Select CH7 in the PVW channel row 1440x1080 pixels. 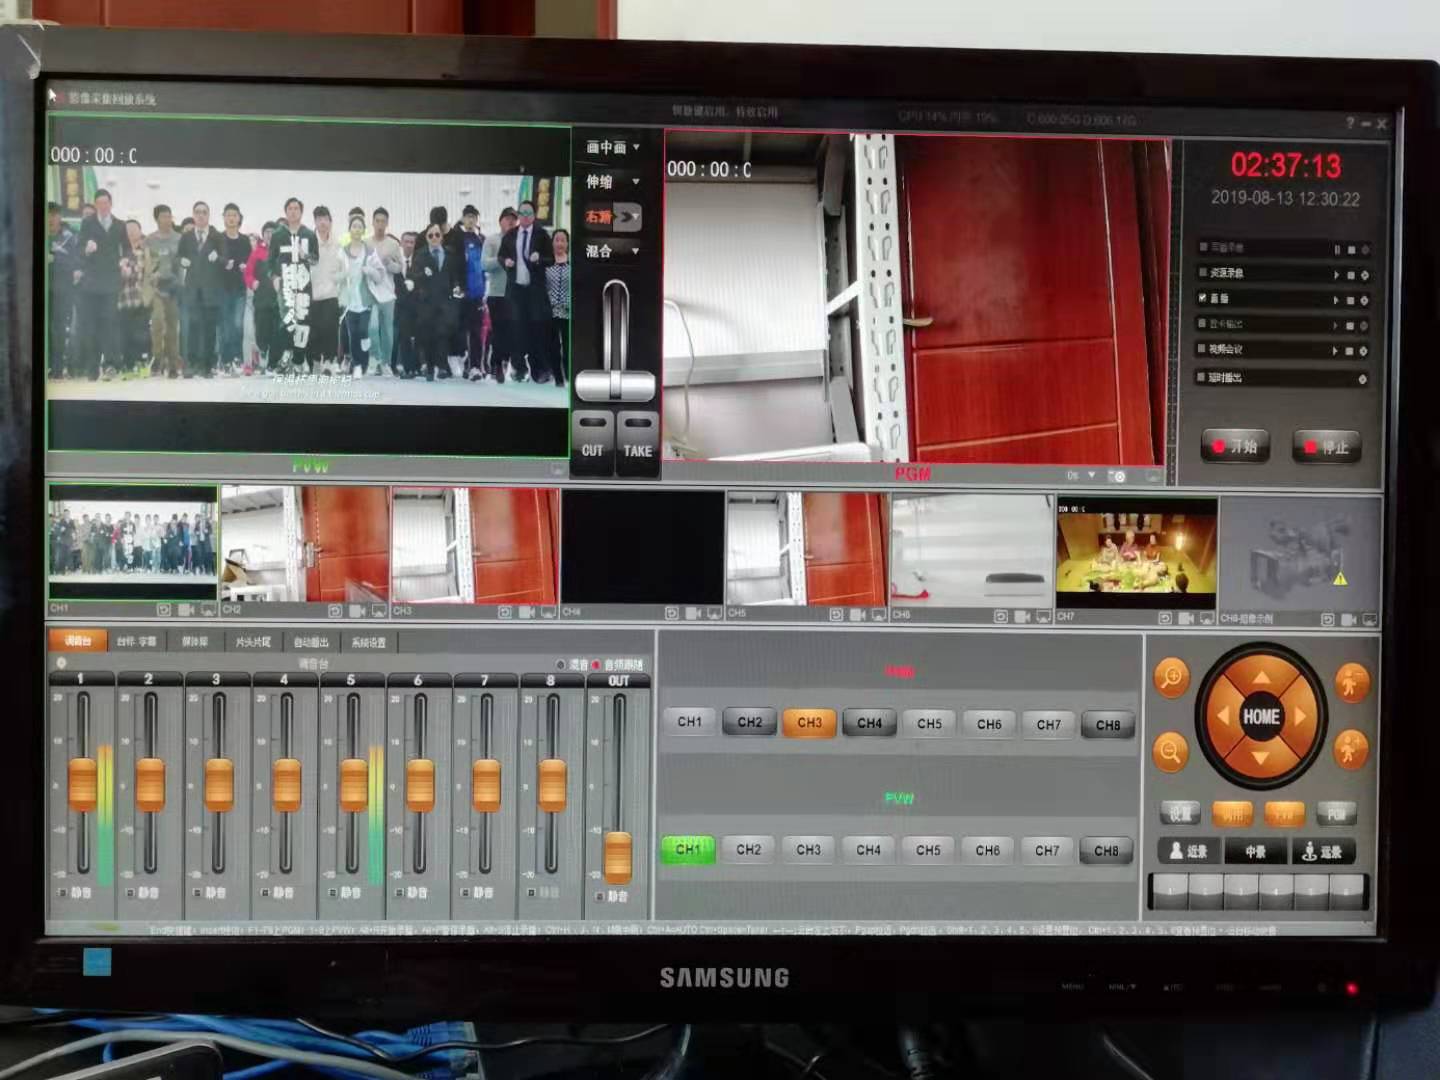[x=1047, y=851]
